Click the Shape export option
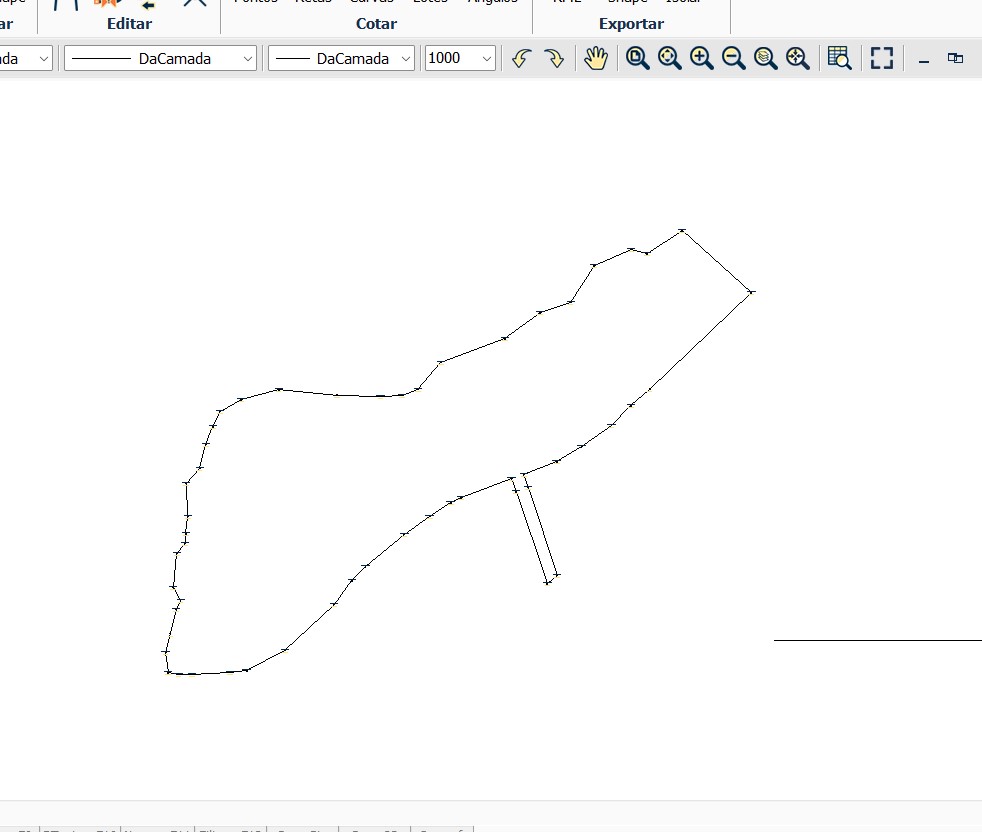The height and width of the screenshot is (832, 982). pyautogui.click(x=627, y=2)
